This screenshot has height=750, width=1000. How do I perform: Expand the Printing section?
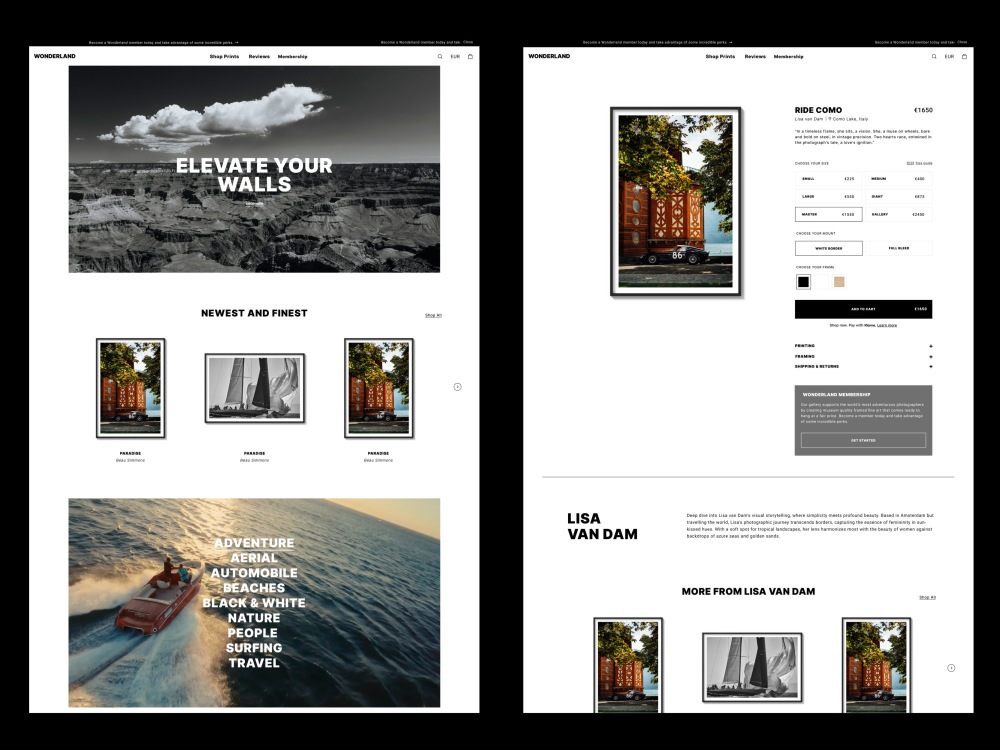pos(864,346)
